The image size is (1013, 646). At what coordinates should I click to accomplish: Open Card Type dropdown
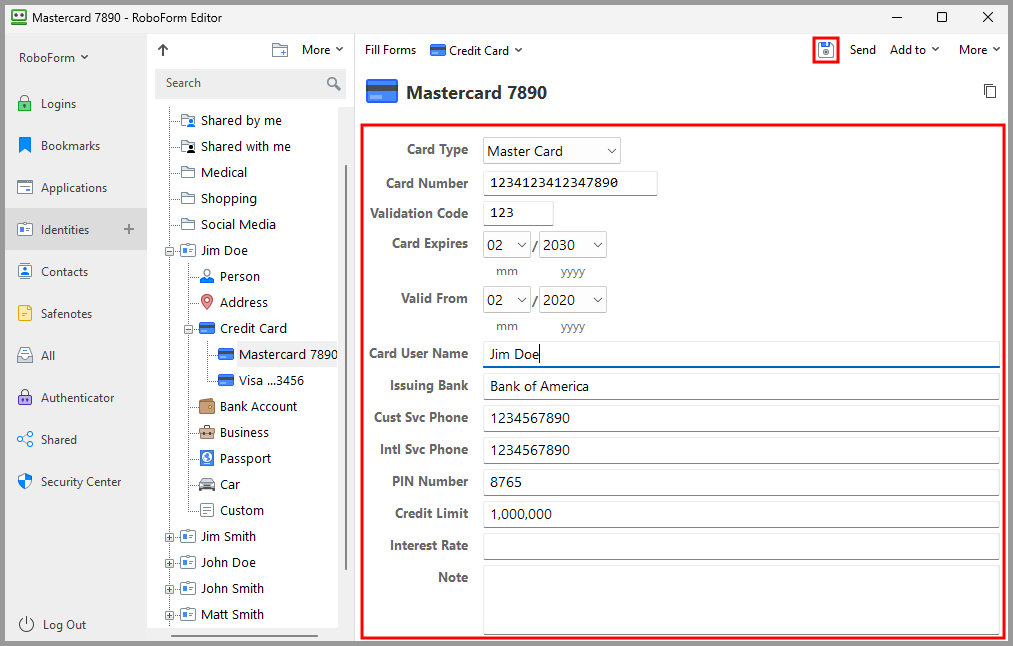tap(552, 151)
